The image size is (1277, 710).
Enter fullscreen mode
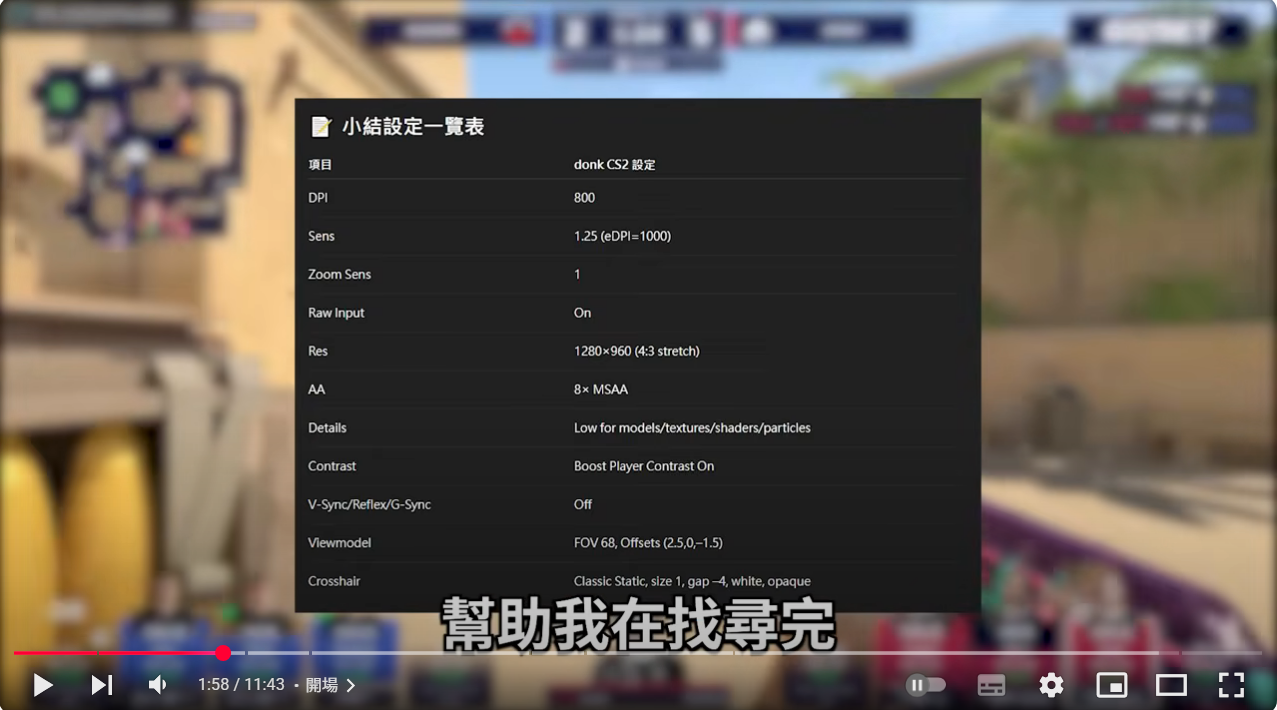[1231, 685]
